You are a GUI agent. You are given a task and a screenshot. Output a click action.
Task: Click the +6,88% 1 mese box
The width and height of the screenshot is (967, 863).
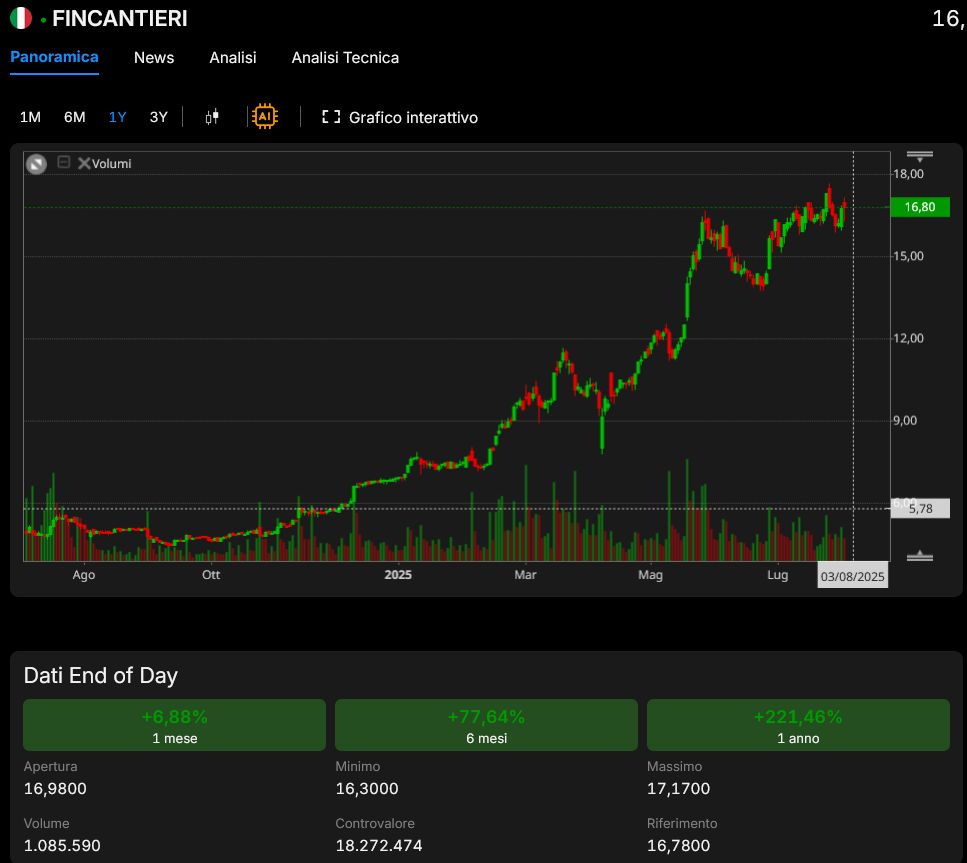pos(175,725)
